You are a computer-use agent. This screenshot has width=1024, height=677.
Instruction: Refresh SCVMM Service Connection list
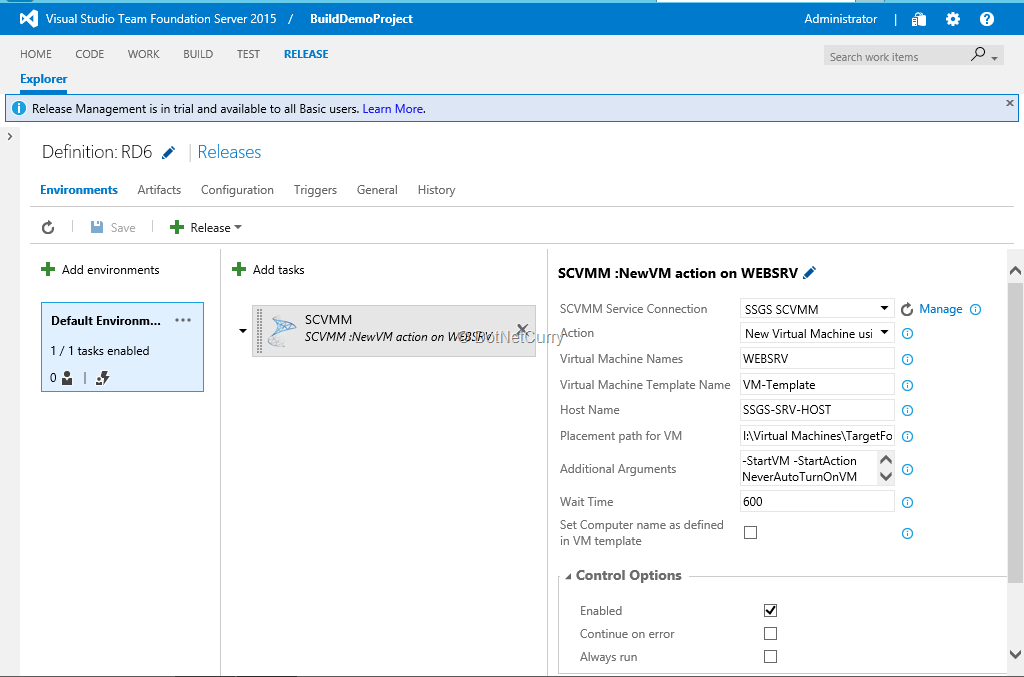point(906,309)
